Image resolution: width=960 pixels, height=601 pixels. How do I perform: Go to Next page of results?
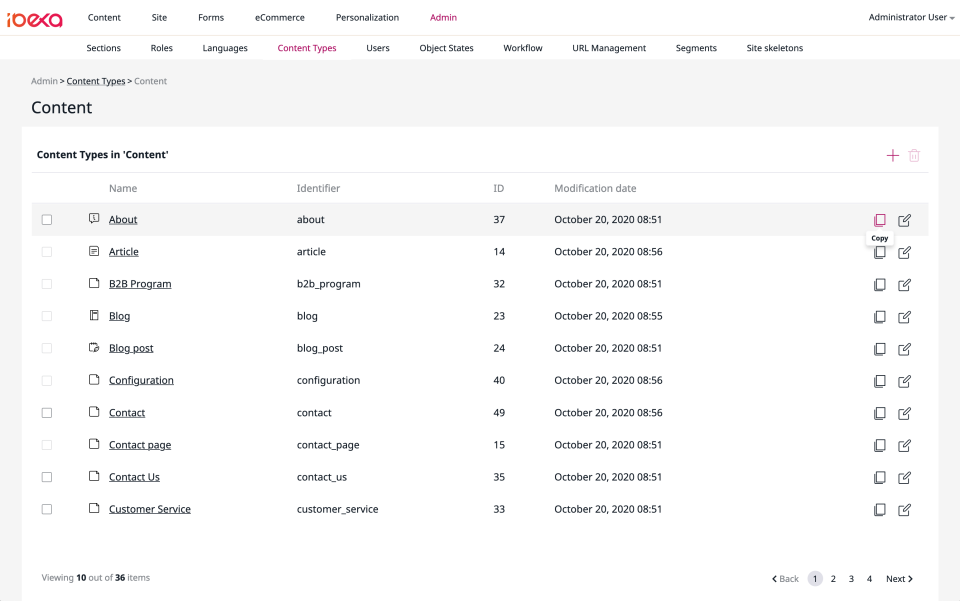[899, 579]
